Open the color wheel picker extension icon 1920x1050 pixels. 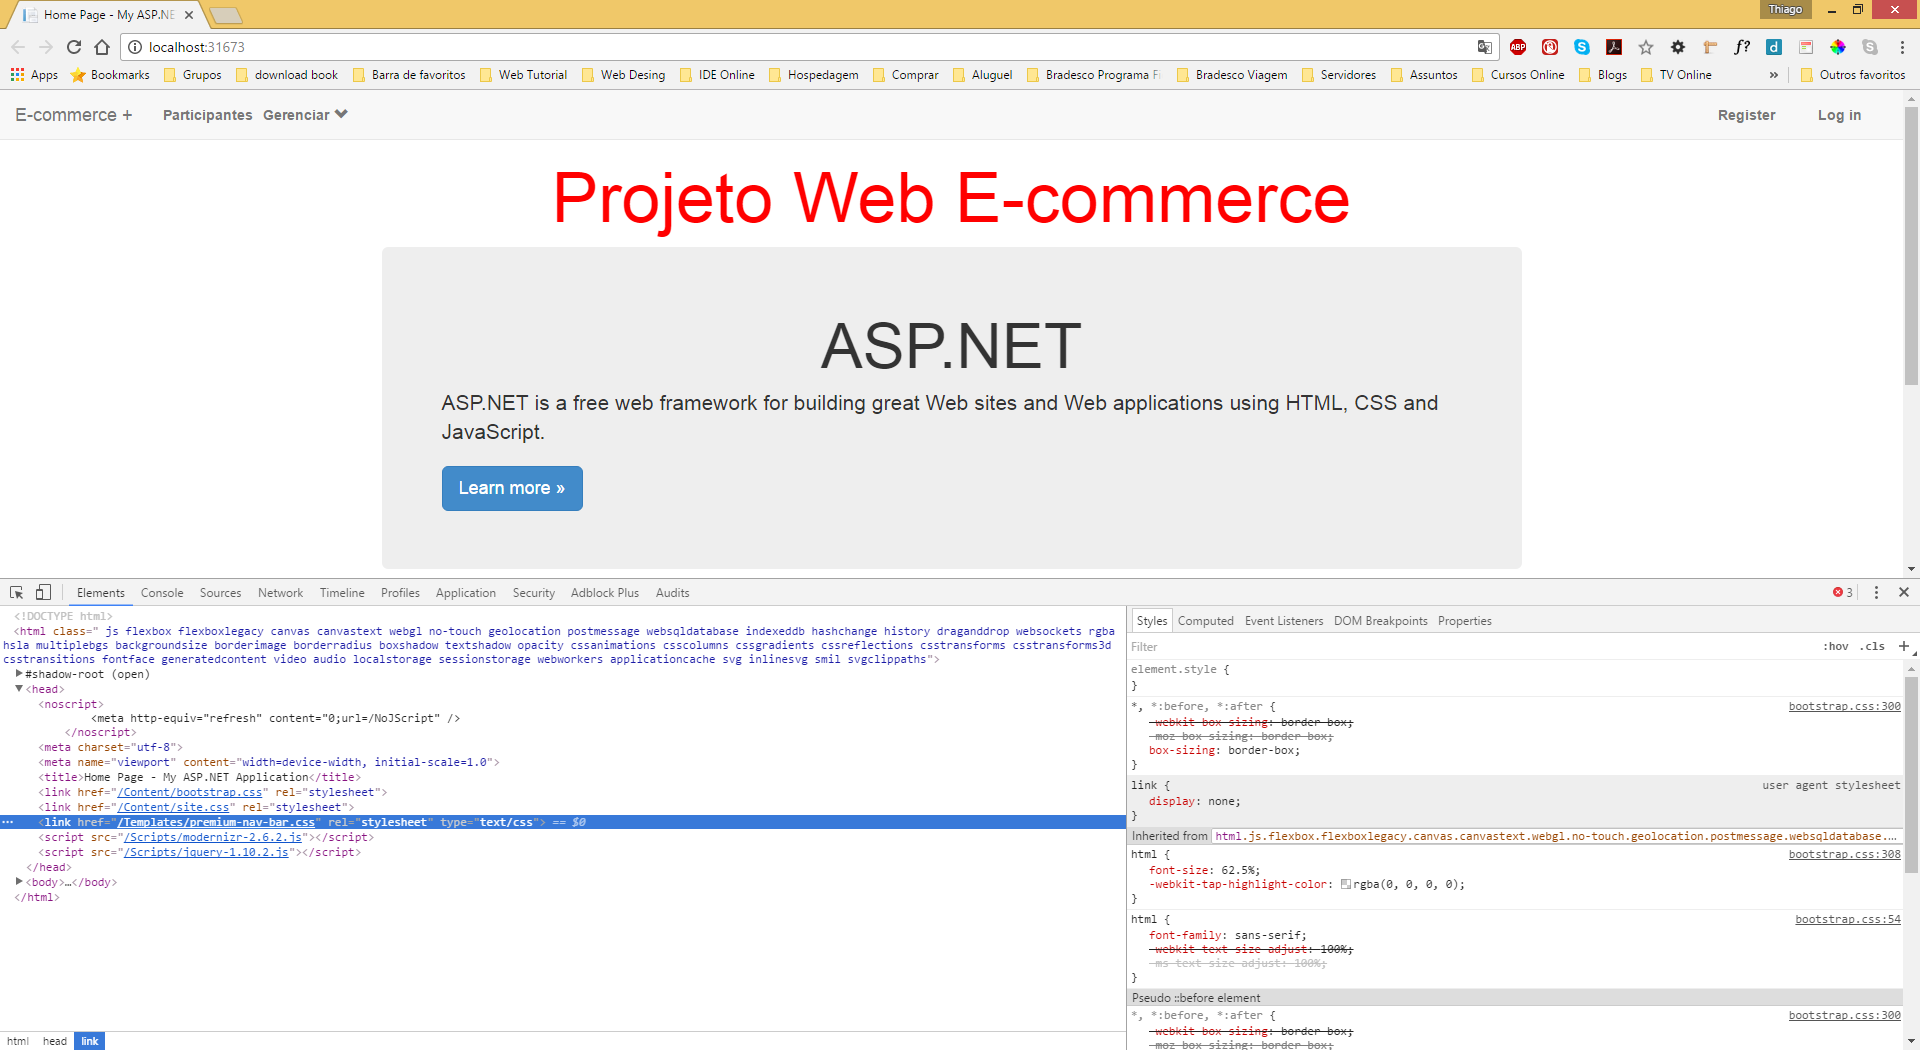point(1838,47)
